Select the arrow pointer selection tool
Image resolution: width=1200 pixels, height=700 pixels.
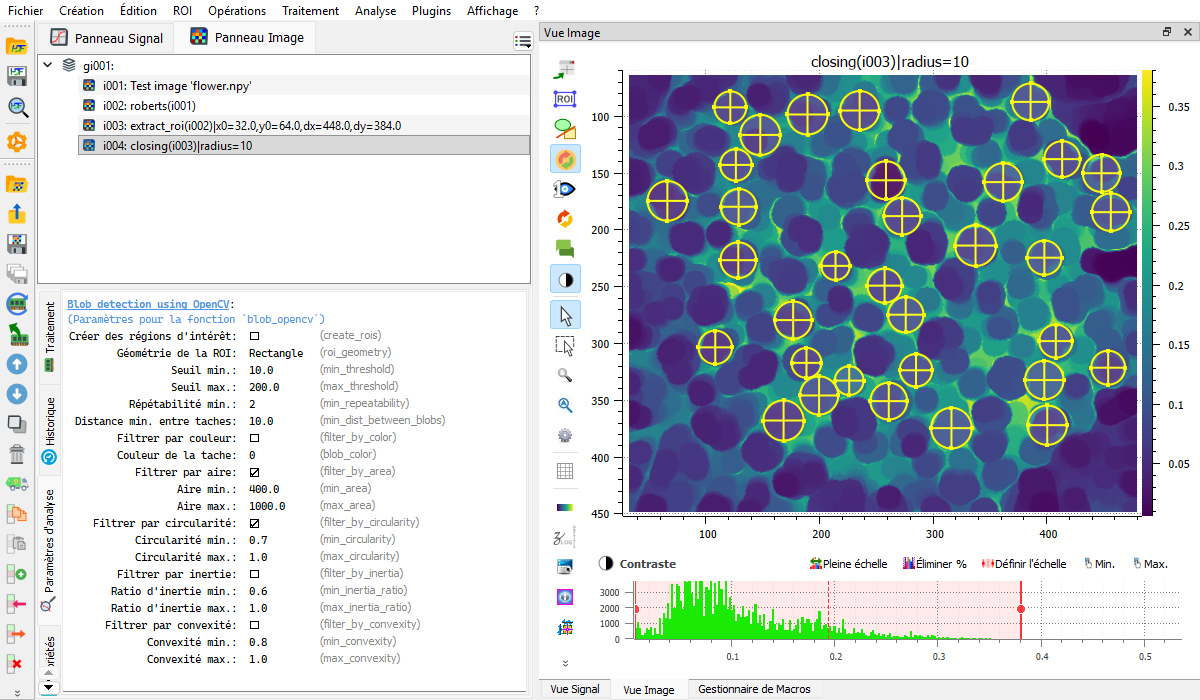[x=565, y=315]
